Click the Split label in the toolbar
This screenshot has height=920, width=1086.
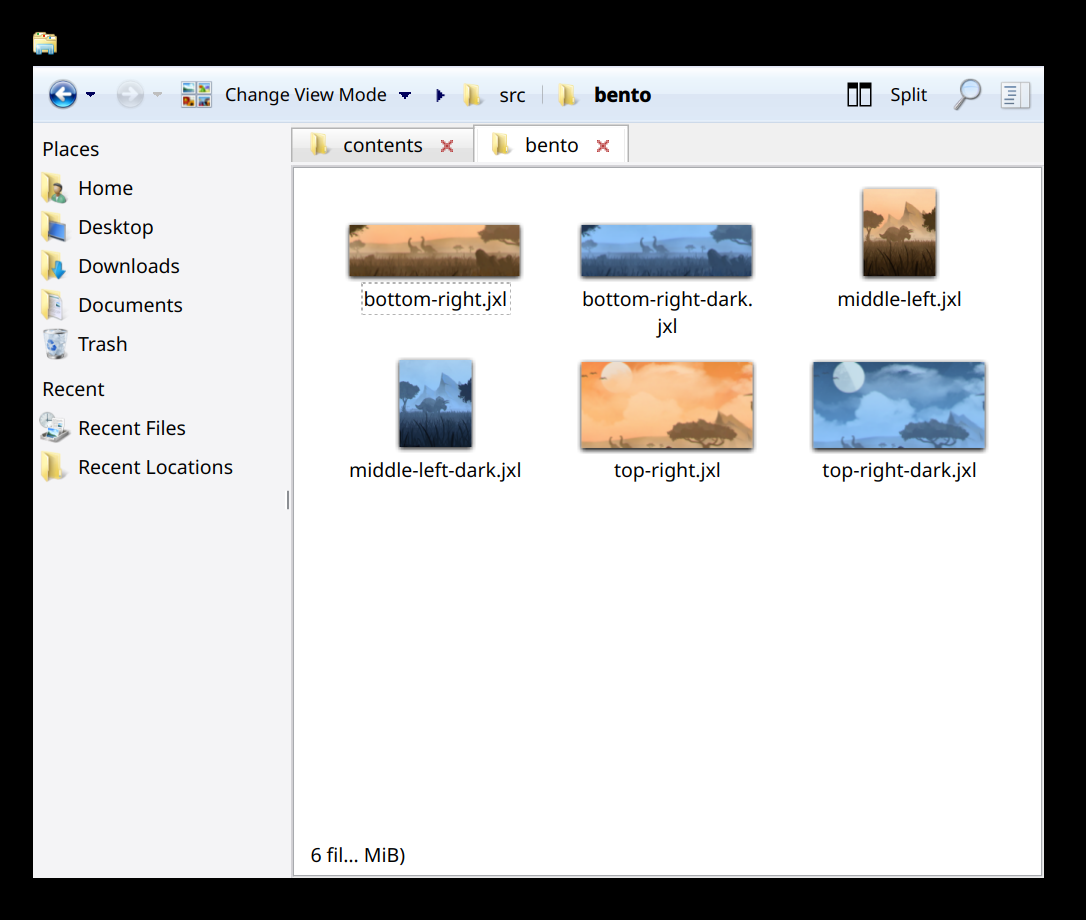click(908, 95)
